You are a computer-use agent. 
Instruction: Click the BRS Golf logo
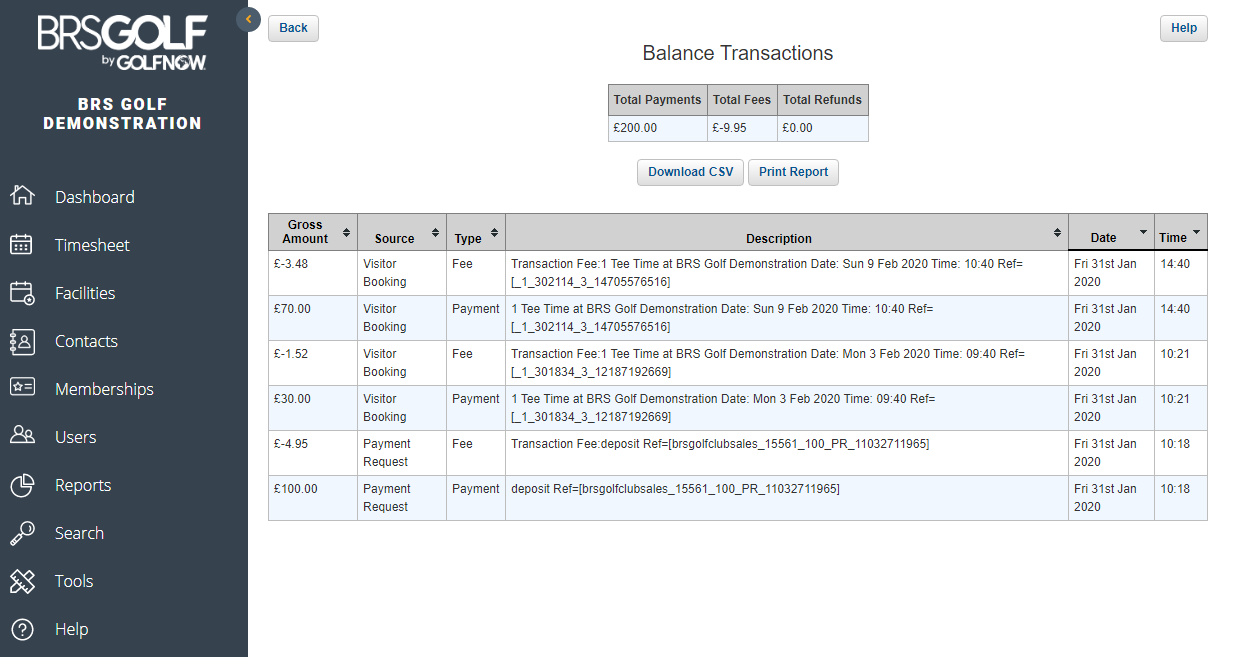[x=123, y=42]
